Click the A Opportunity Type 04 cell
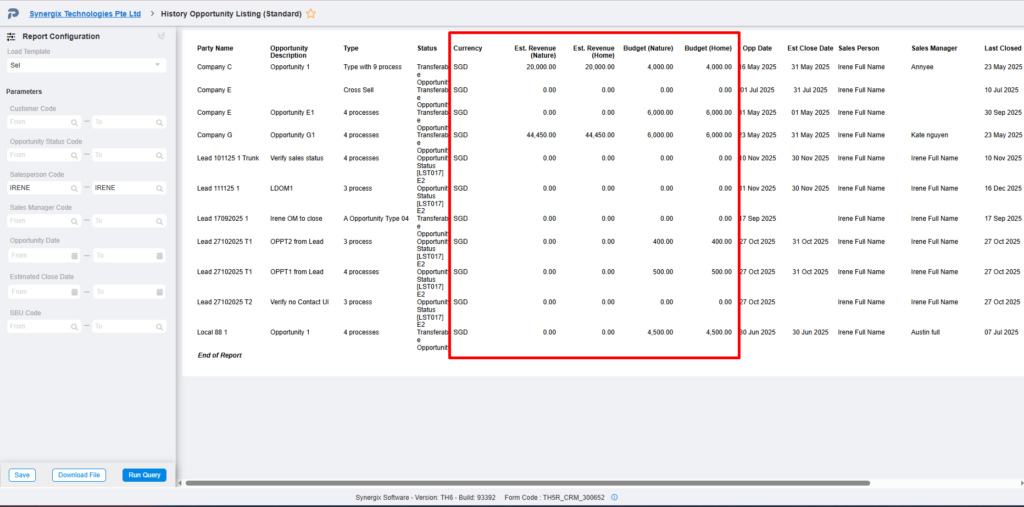This screenshot has width=1024, height=507. coord(376,218)
